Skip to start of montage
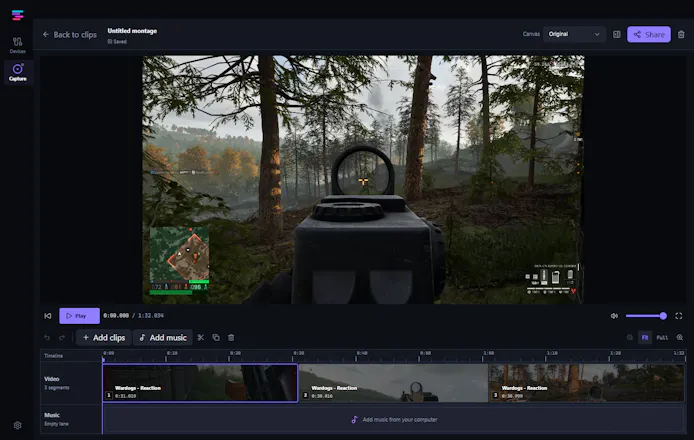 pyautogui.click(x=48, y=316)
